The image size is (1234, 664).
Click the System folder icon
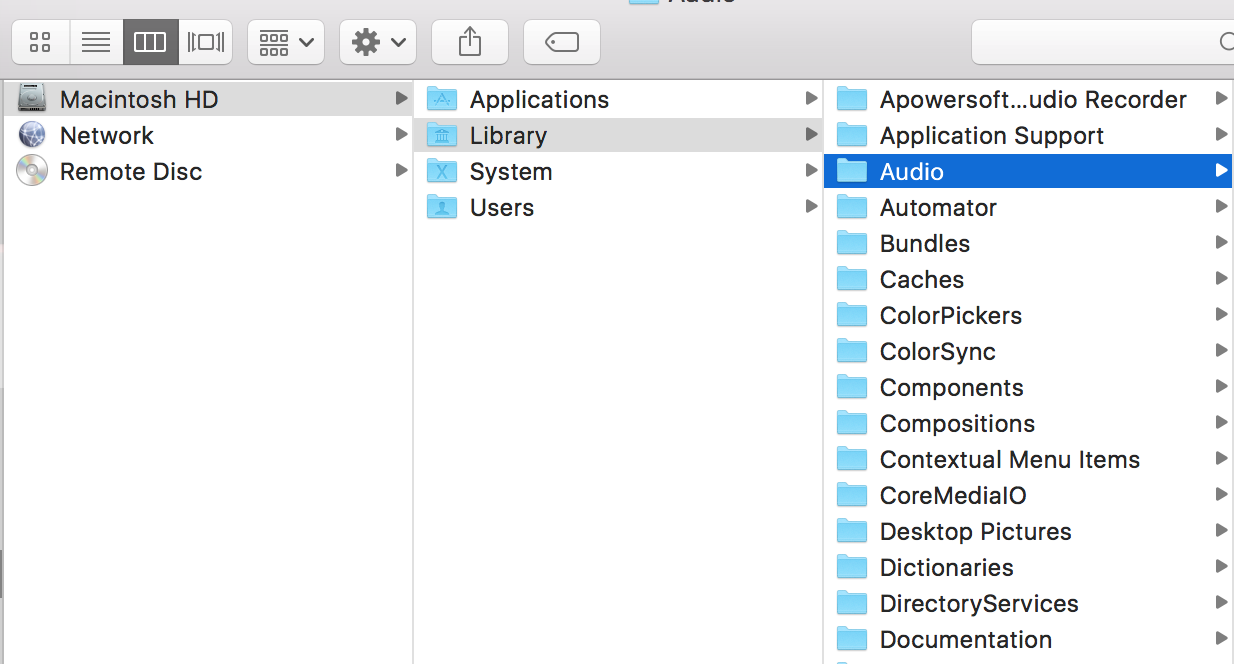click(441, 171)
